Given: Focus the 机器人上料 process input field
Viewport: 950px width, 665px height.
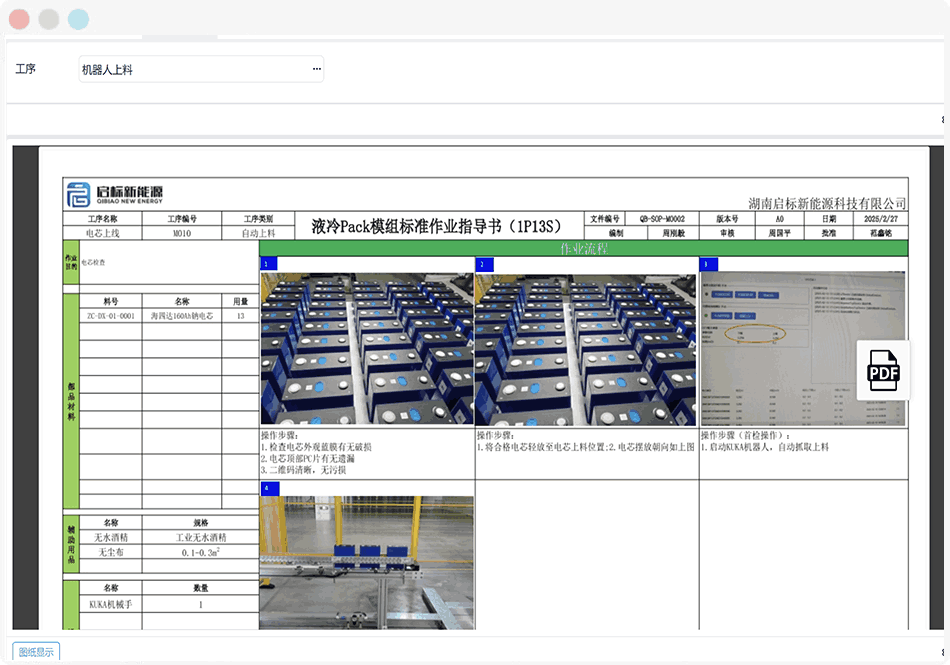Looking at the screenshot, I should pos(201,69).
